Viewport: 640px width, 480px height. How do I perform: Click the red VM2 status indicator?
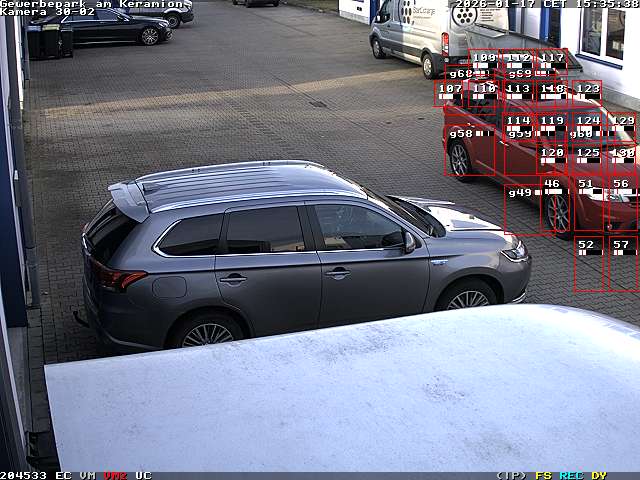click(115, 475)
